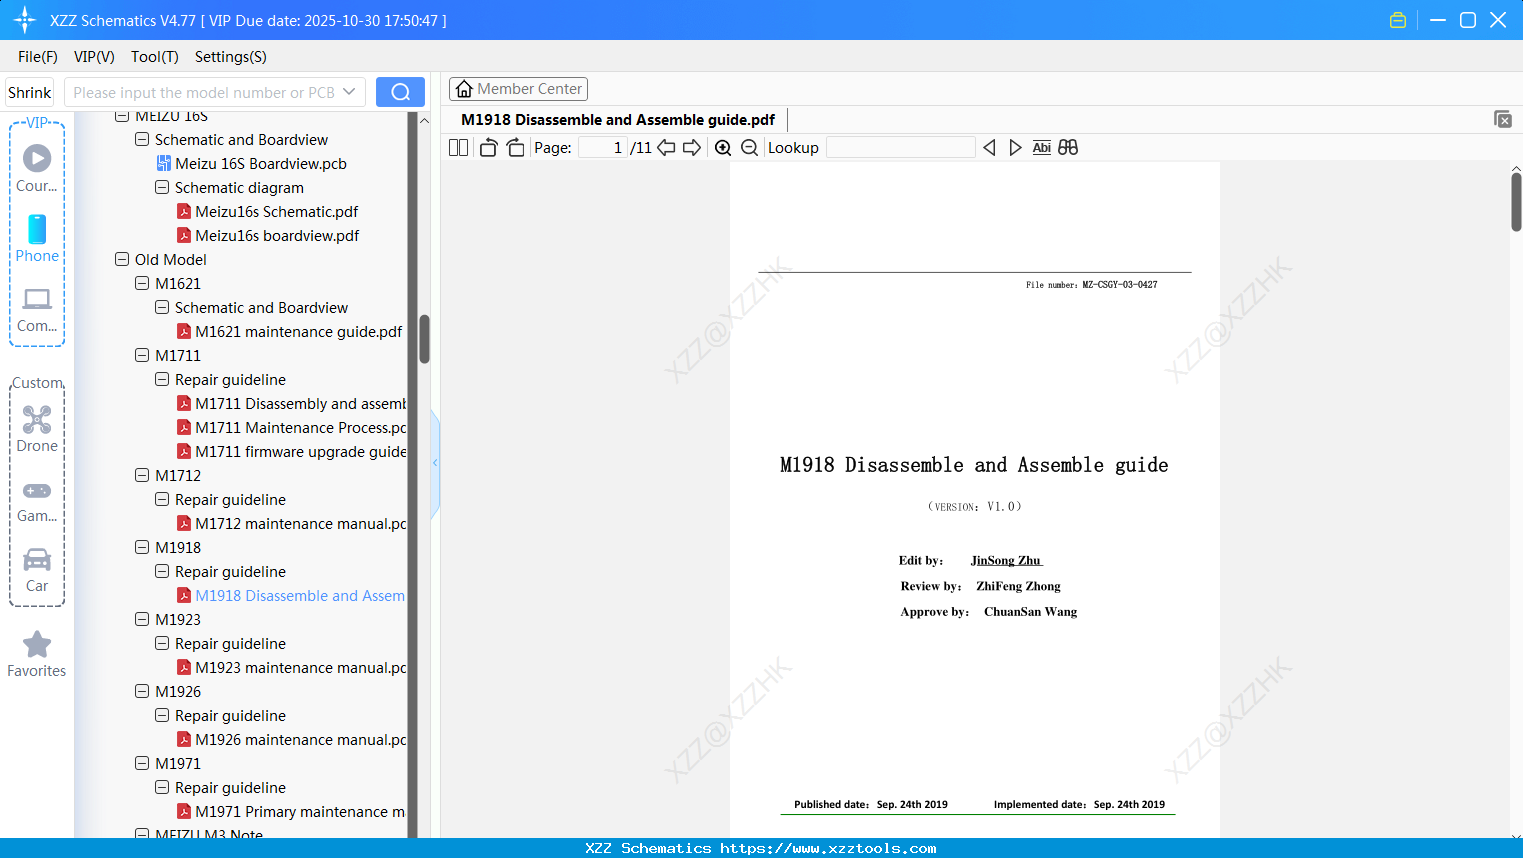Close the document tab panel icon

[x=1503, y=119]
